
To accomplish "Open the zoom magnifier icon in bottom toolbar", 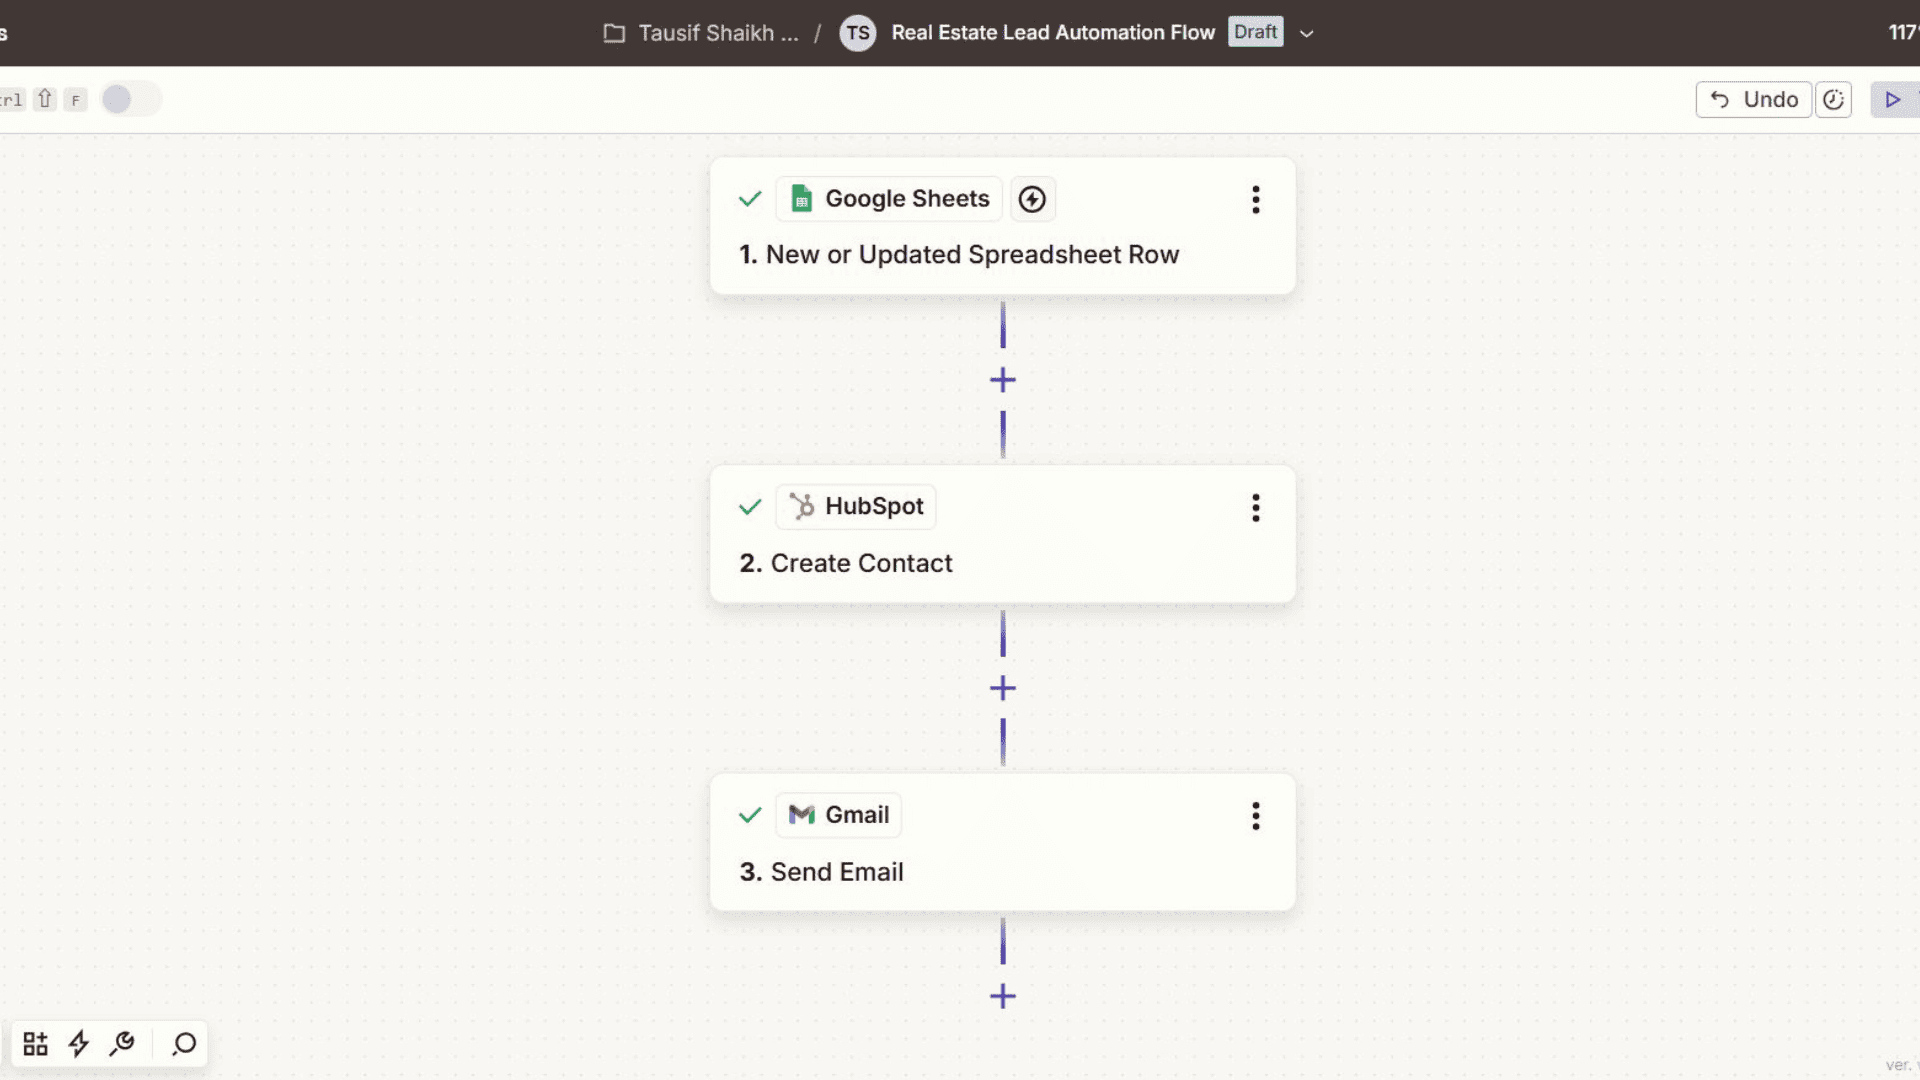I will [x=183, y=1045].
